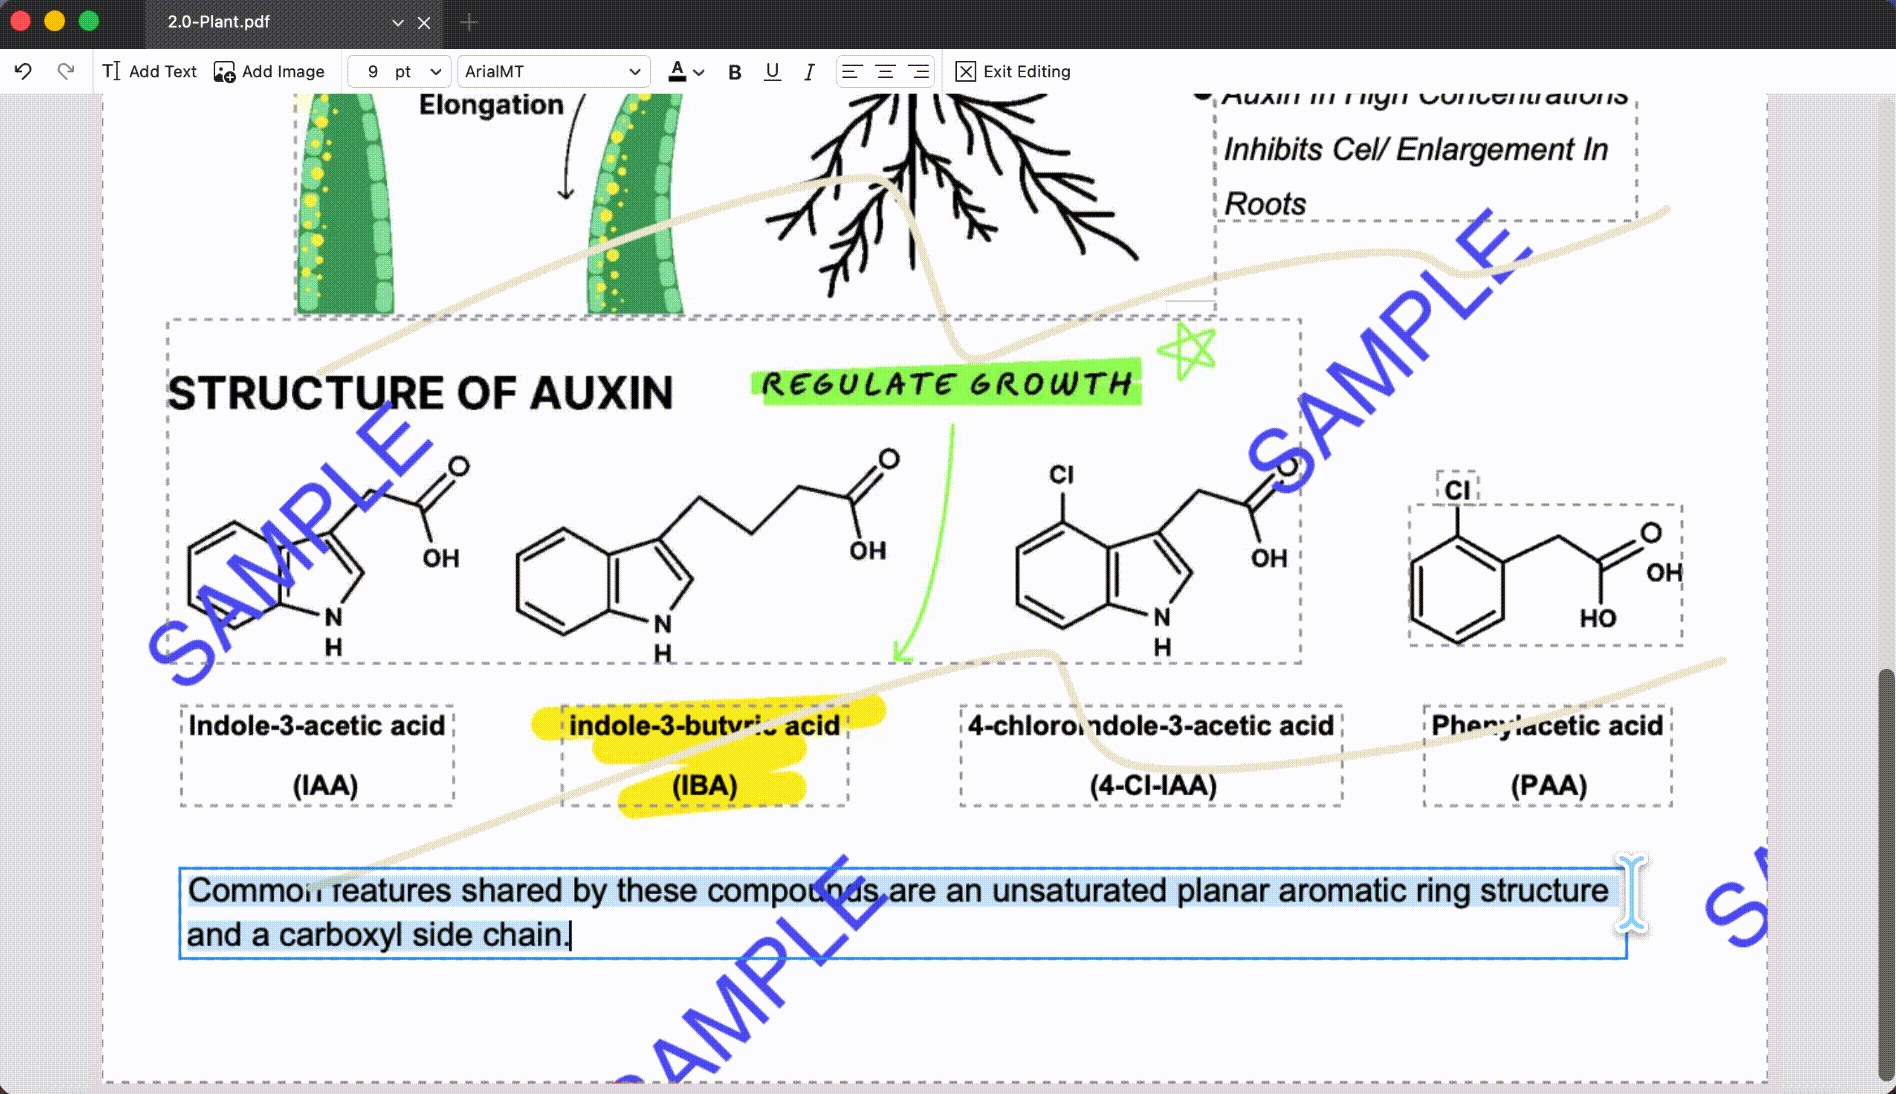The width and height of the screenshot is (1896, 1094).
Task: Expand the text color dropdown arrow
Action: click(699, 72)
